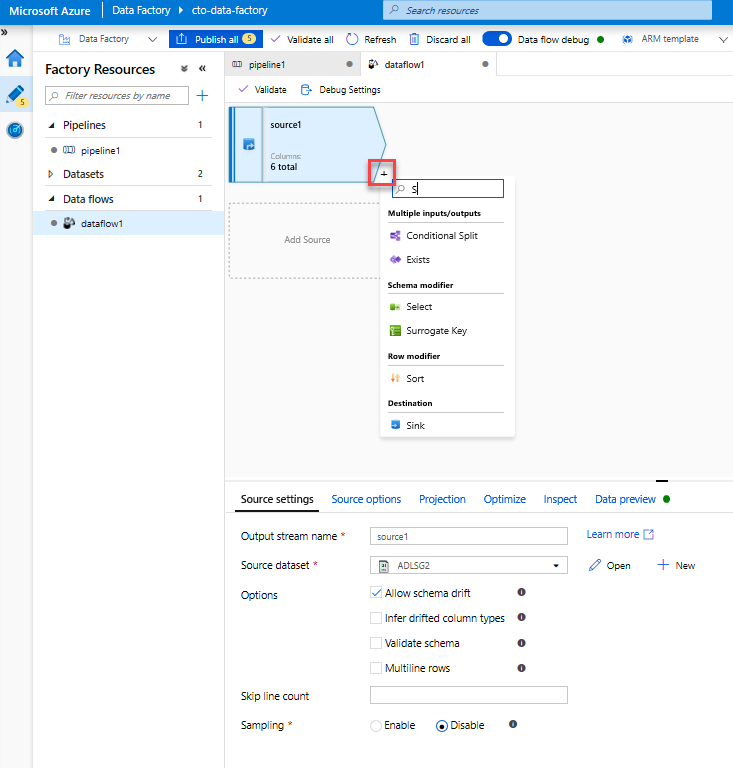Click info icon next to Multiline rows
Viewport: 733px width, 768px height.
tap(521, 668)
